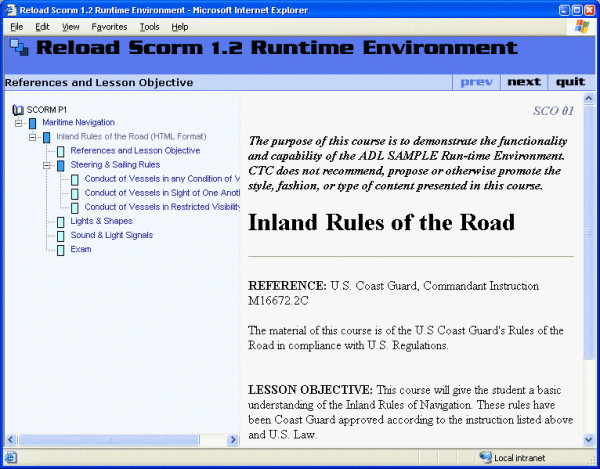Click the tree panel scroll right arrow
The width and height of the screenshot is (600, 469).
[232, 440]
